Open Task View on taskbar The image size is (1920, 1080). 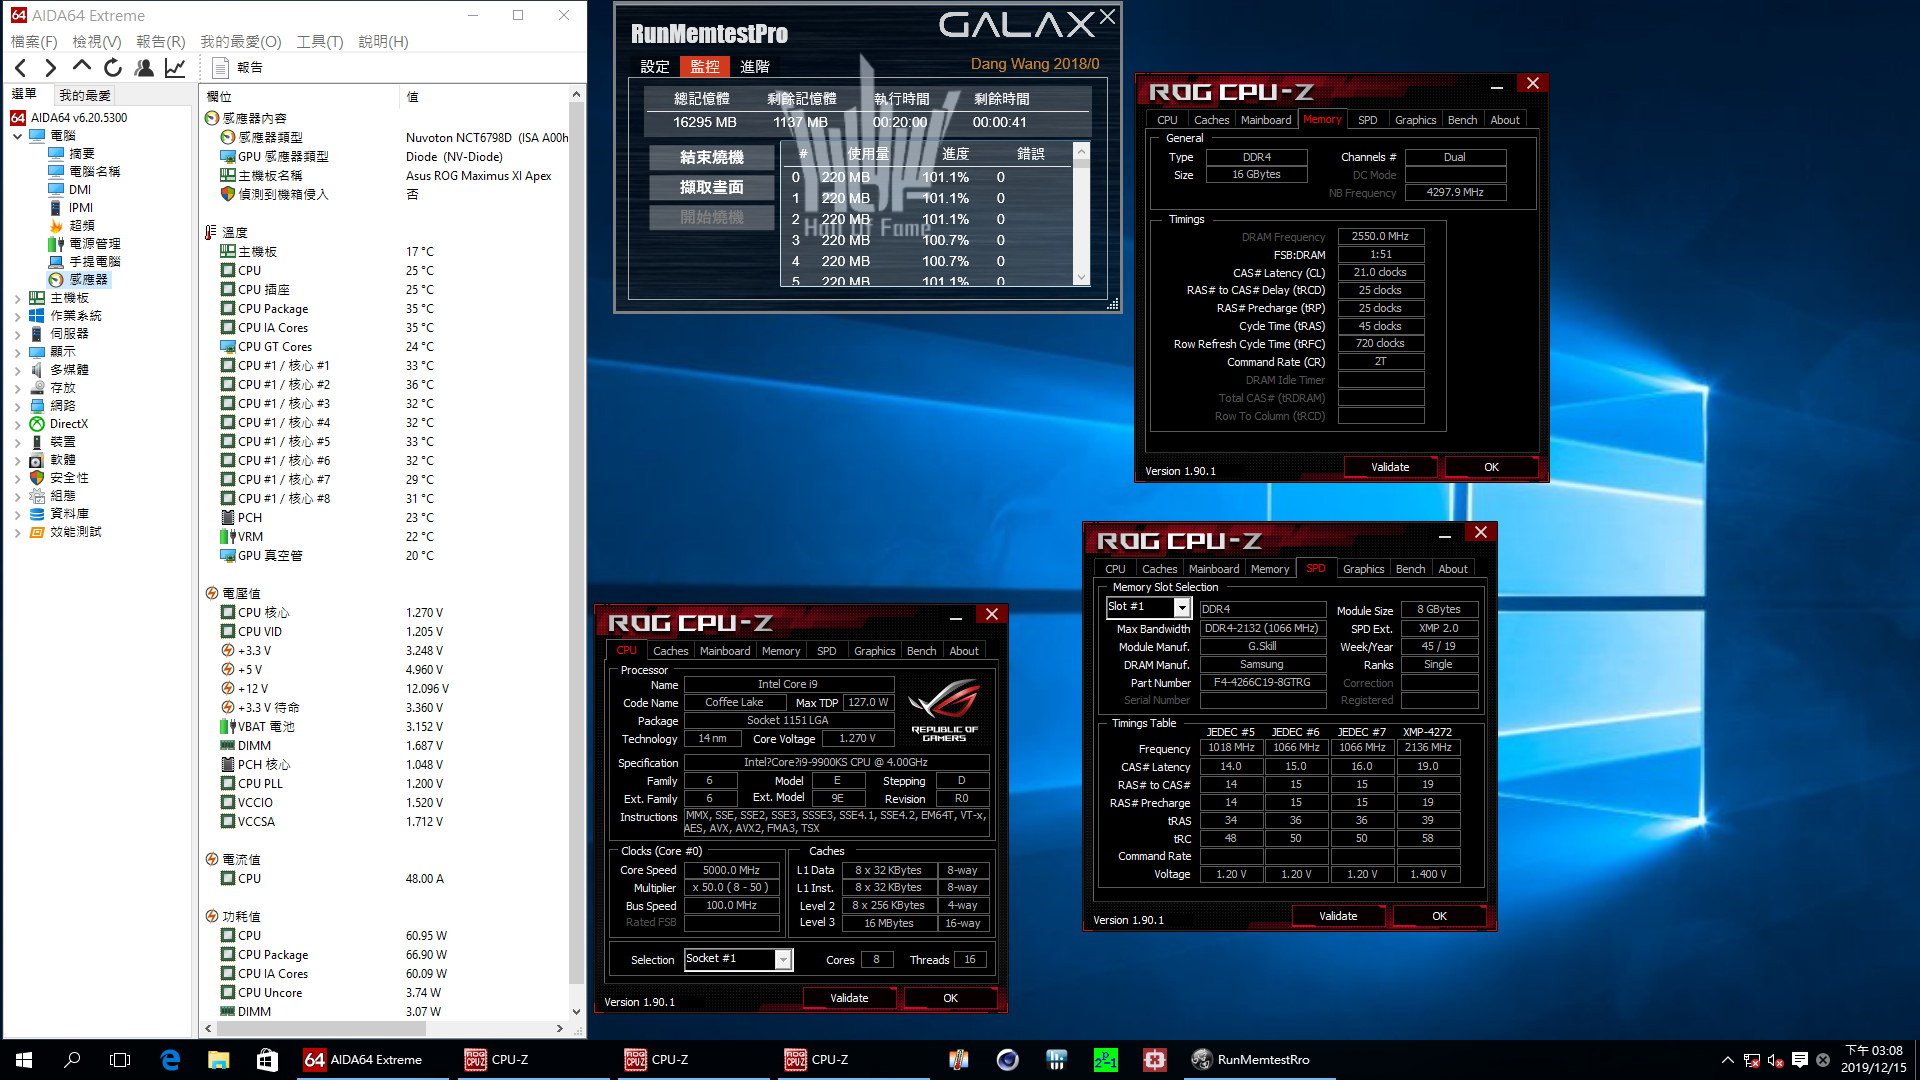(x=120, y=1060)
